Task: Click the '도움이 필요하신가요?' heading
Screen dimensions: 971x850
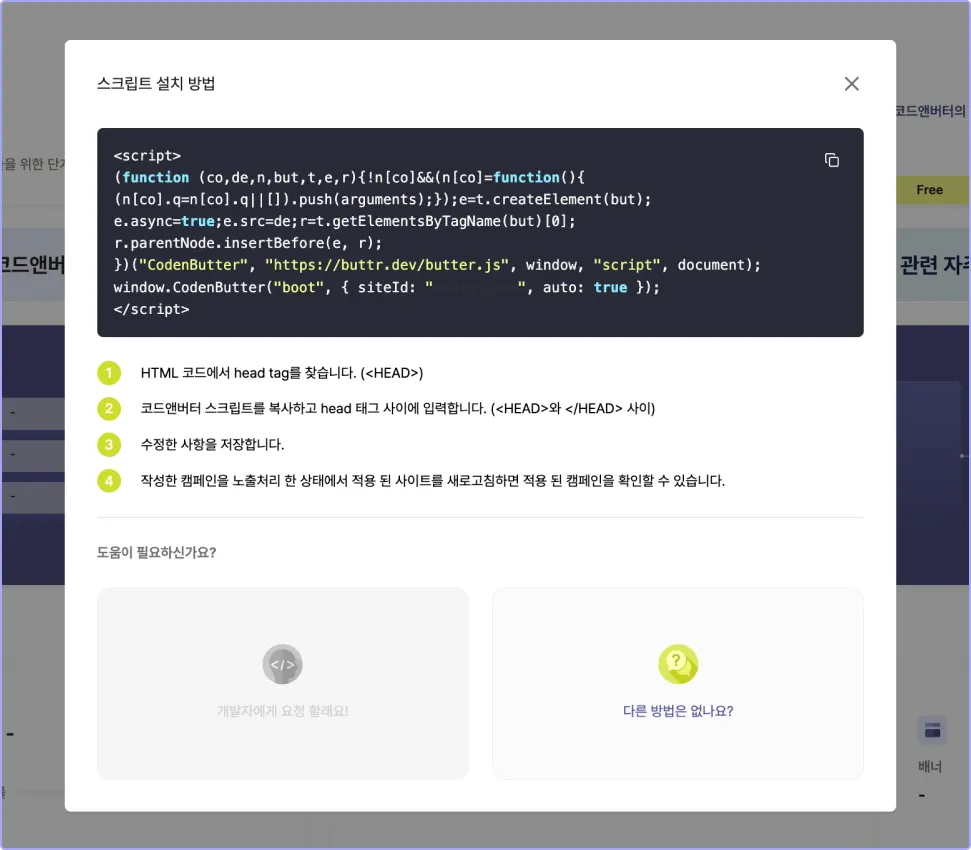Action: (156, 552)
